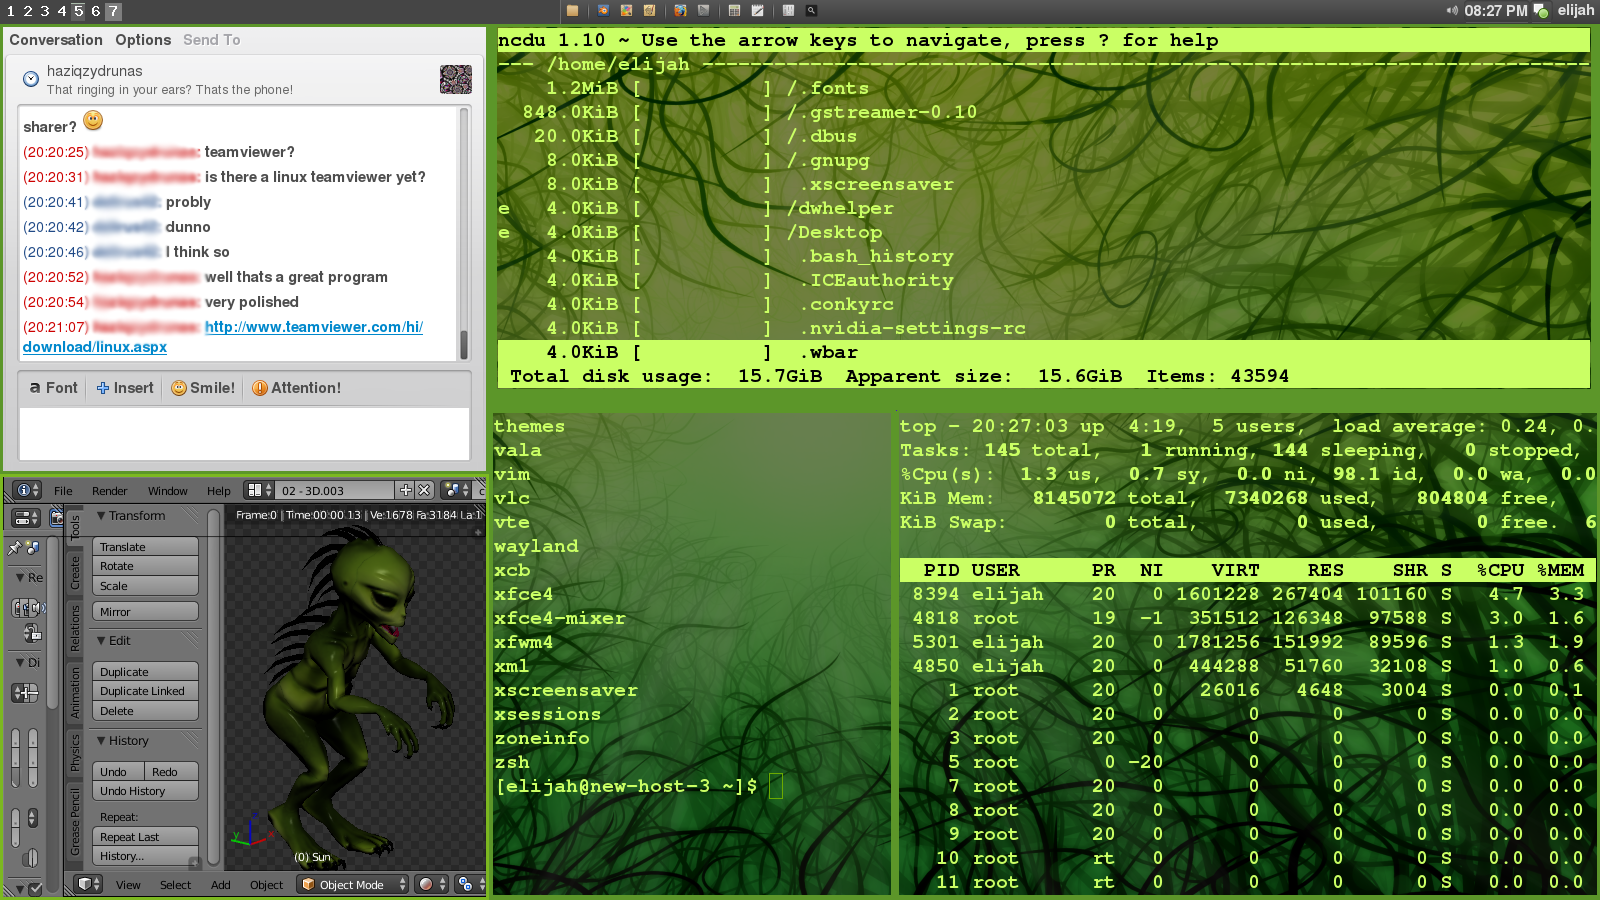Click the small plus to reveal the operator panel
The height and width of the screenshot is (900, 1600).
[195, 863]
